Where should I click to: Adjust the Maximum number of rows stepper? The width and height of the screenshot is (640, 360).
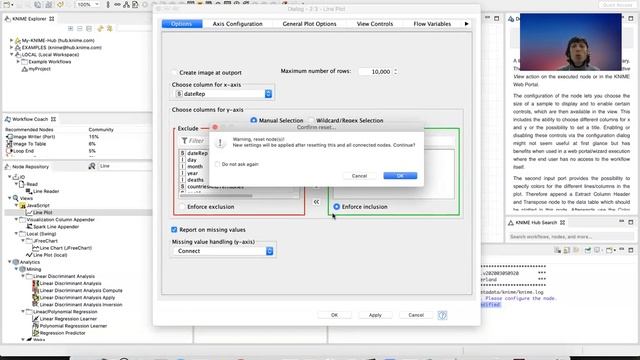396,72
